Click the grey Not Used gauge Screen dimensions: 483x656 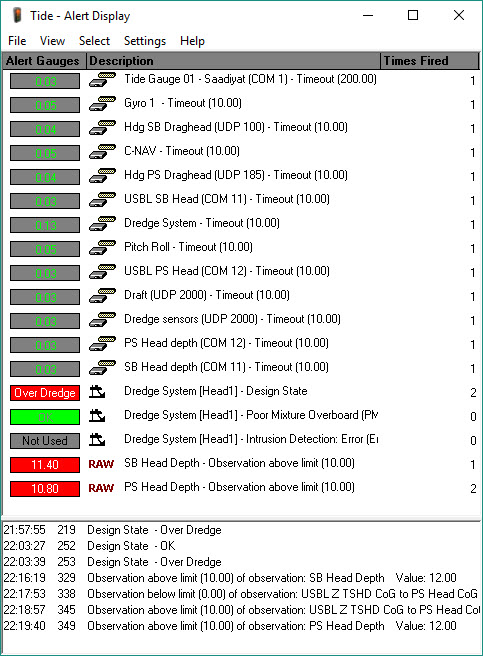(45, 441)
